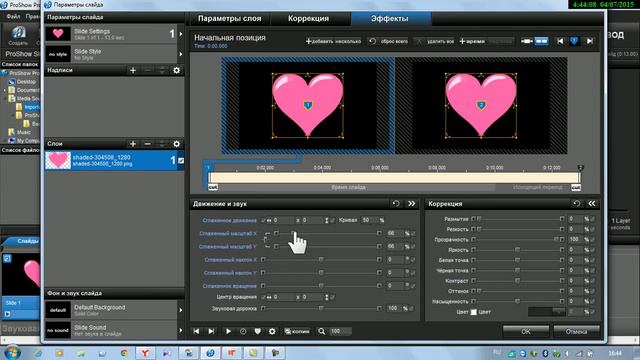640x360 pixels.
Task: Select Music folder in ProShow folder list
Action: (x=23, y=132)
